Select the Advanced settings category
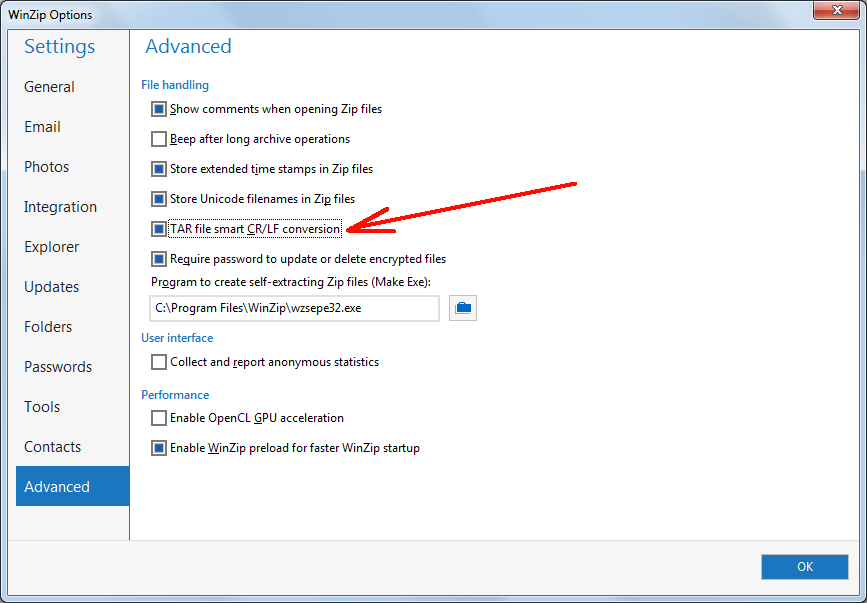The image size is (867, 603). pos(72,486)
